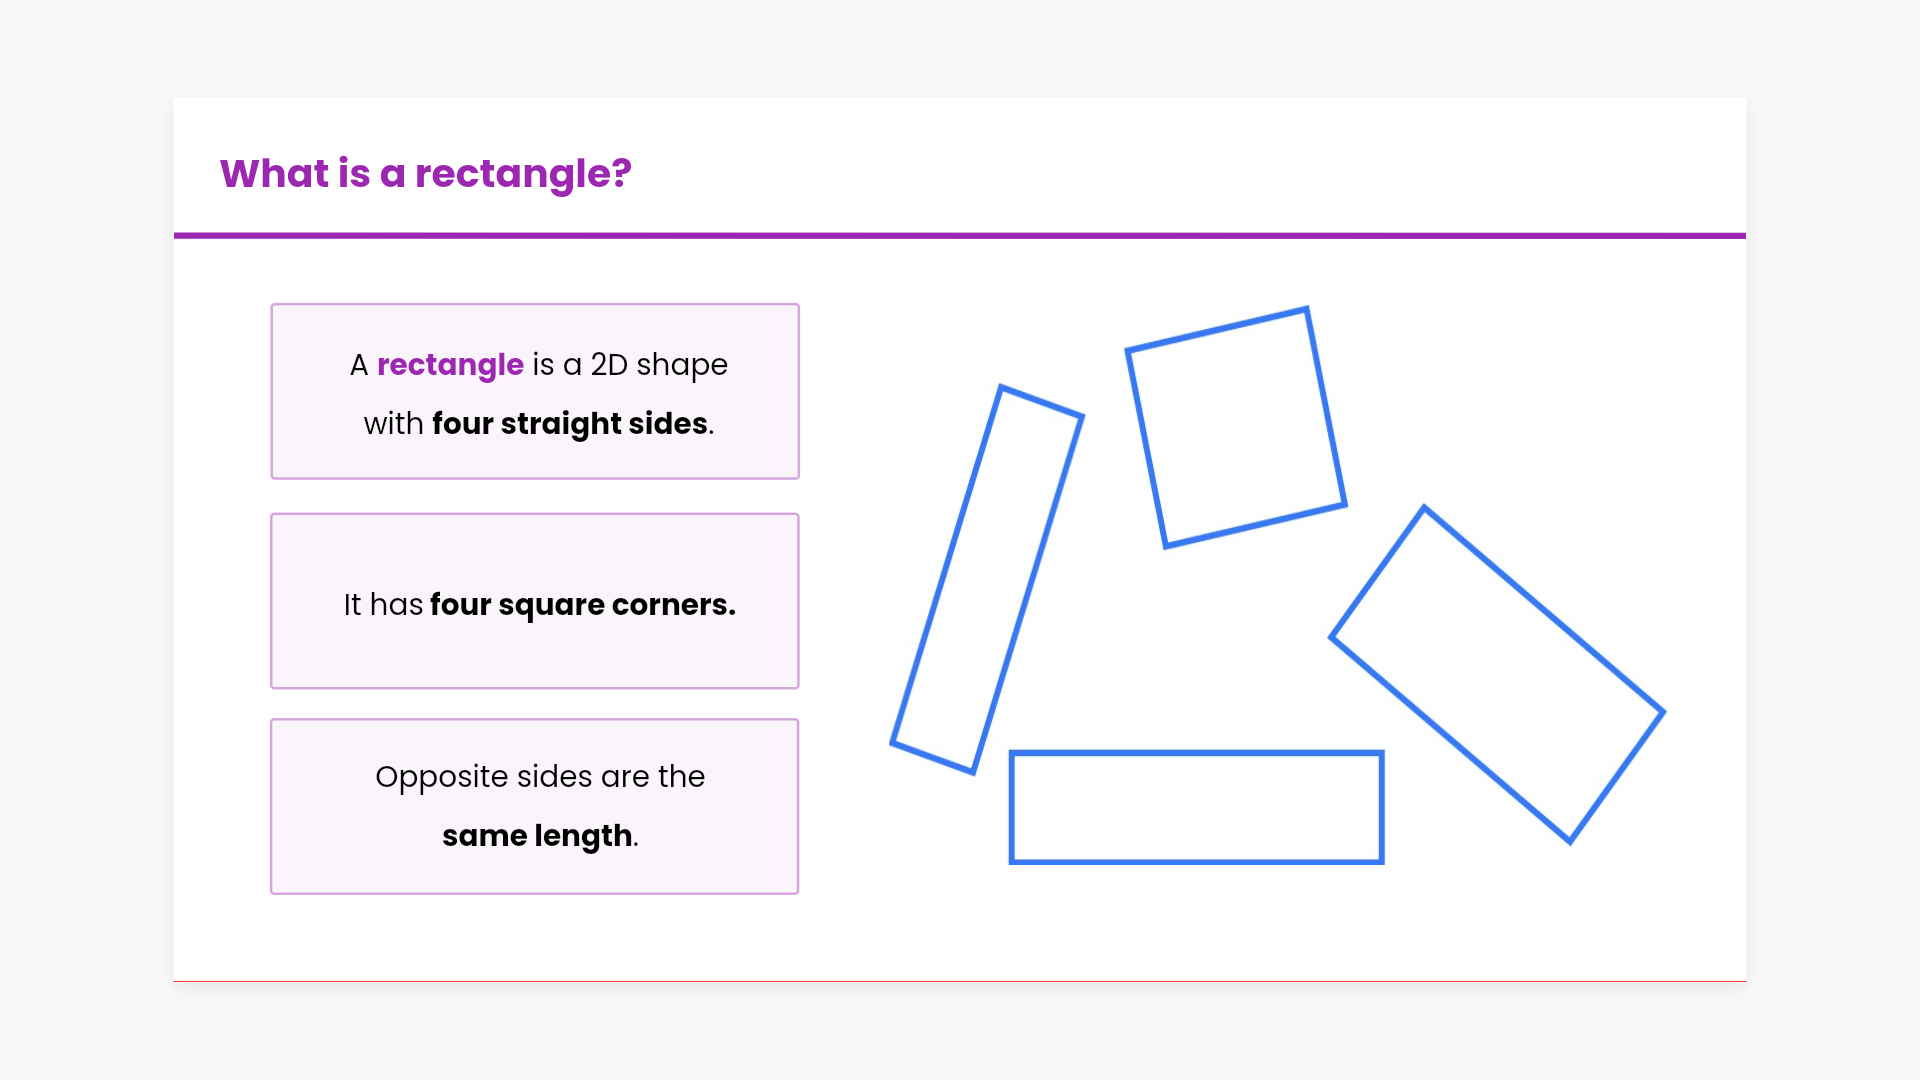Screen dimensions: 1920x1080
Task: Click the purple divider line under the title
Action: (960, 236)
